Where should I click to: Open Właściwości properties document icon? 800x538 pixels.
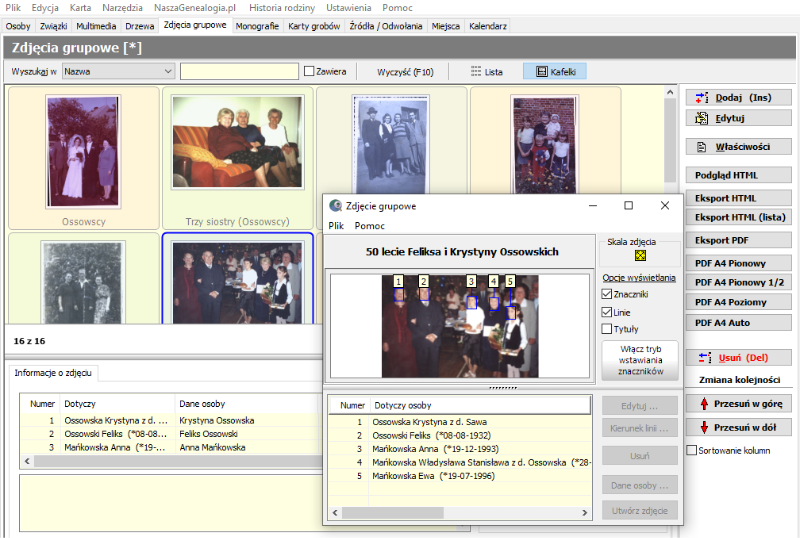click(702, 147)
